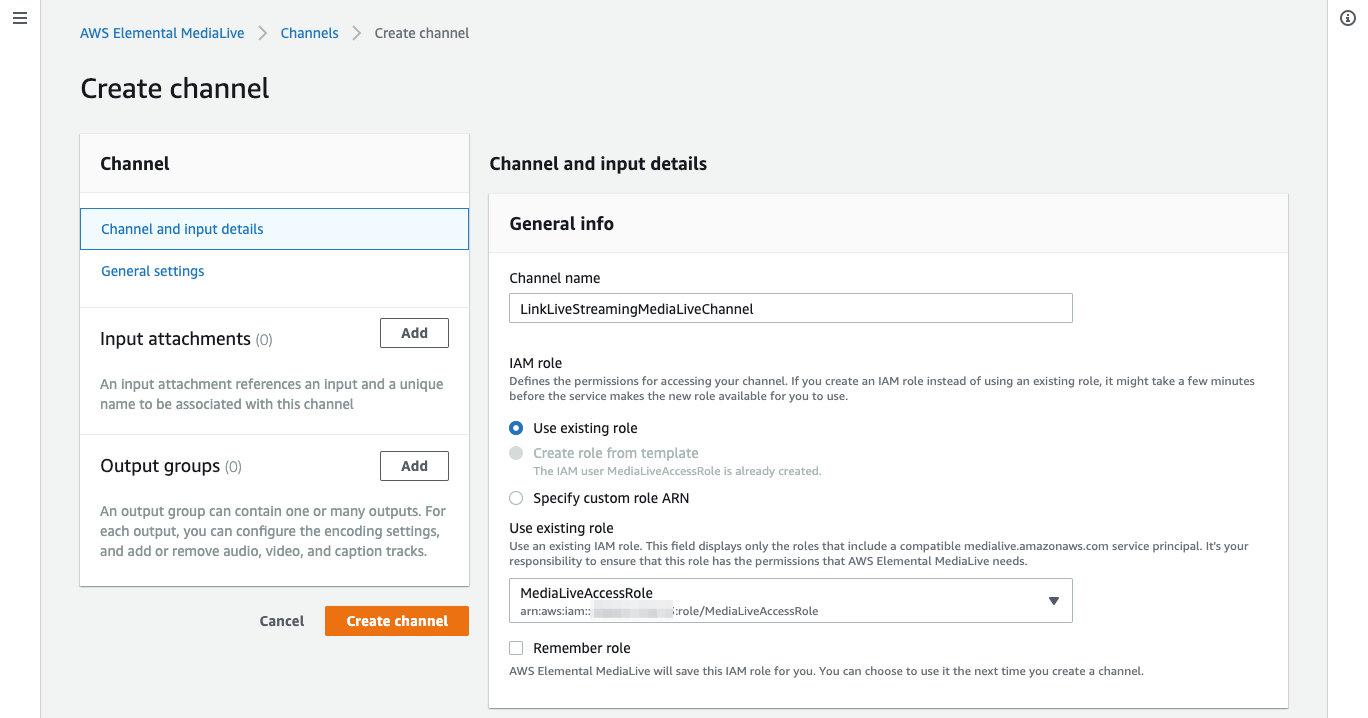Image resolution: width=1368 pixels, height=718 pixels.
Task: Open the console navigation hamburger menu
Action: tap(20, 18)
